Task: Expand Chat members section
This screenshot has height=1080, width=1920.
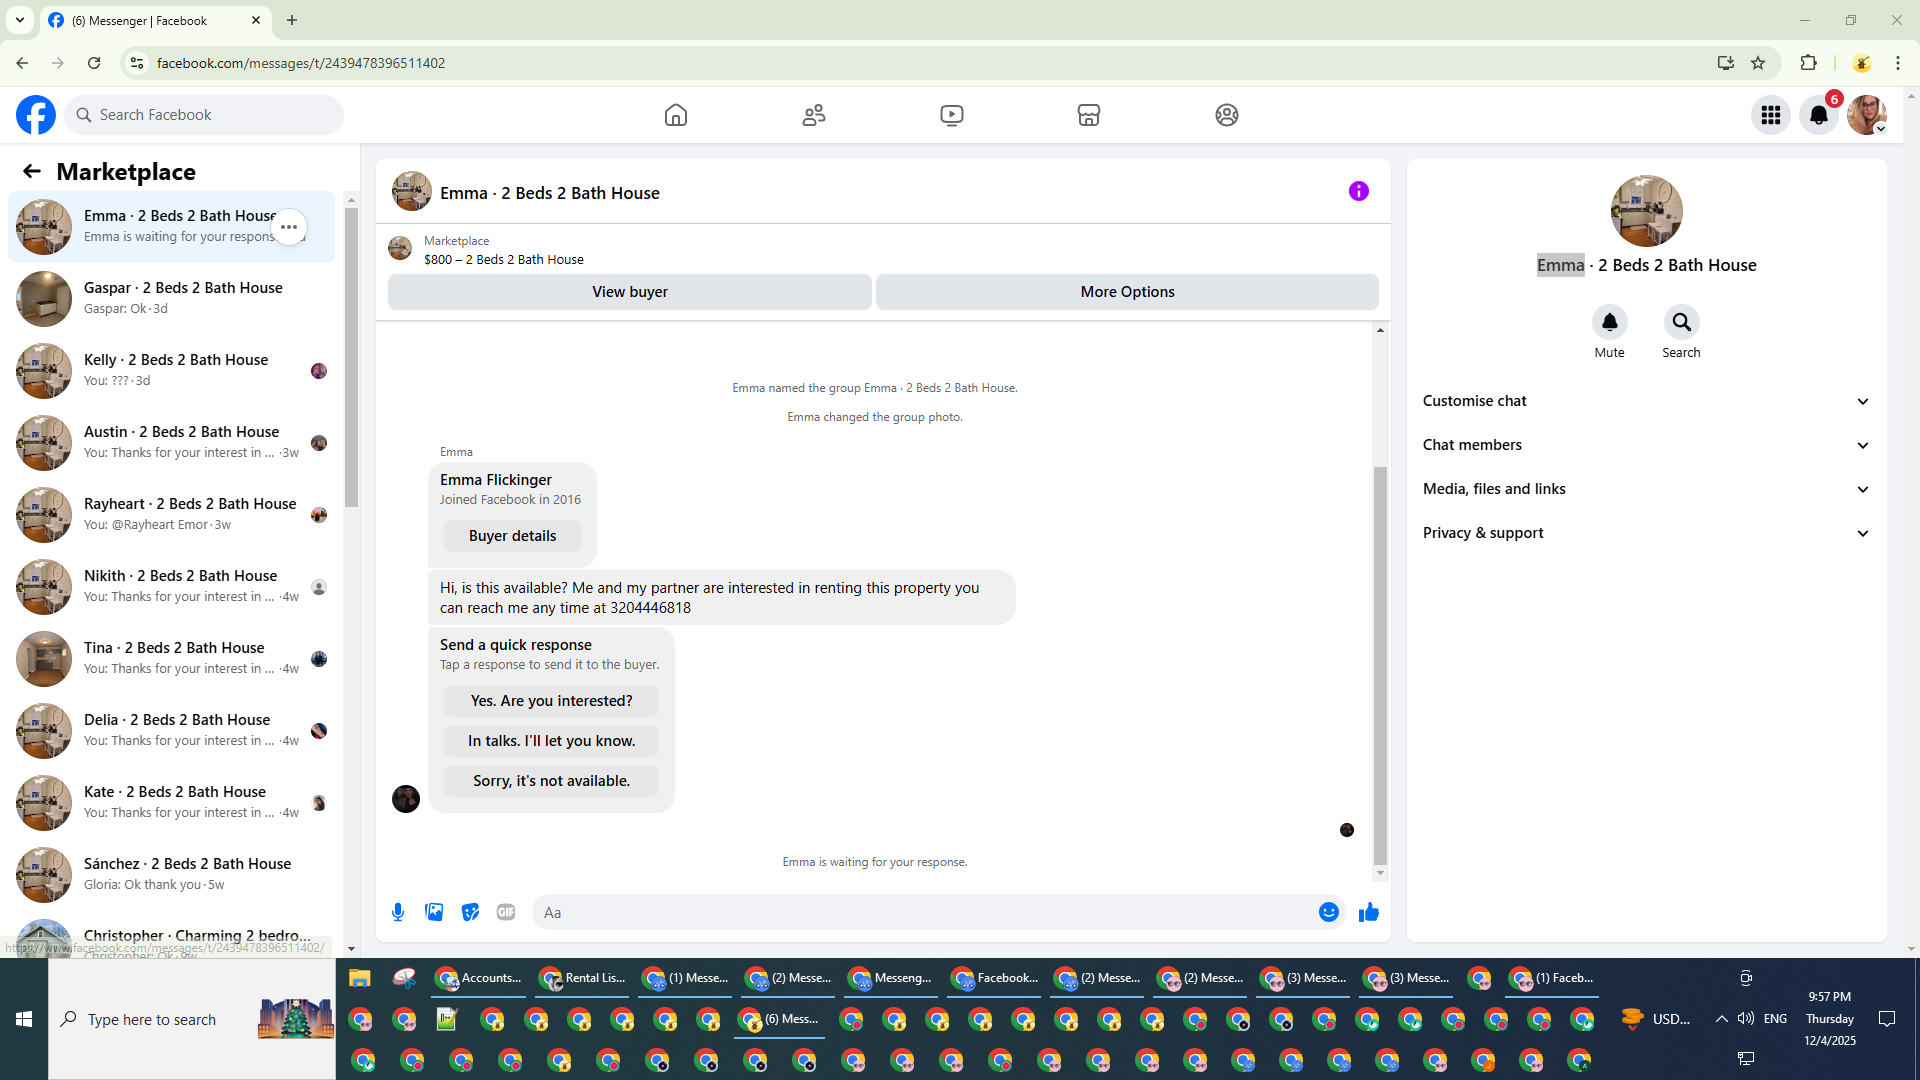Action: pos(1646,445)
